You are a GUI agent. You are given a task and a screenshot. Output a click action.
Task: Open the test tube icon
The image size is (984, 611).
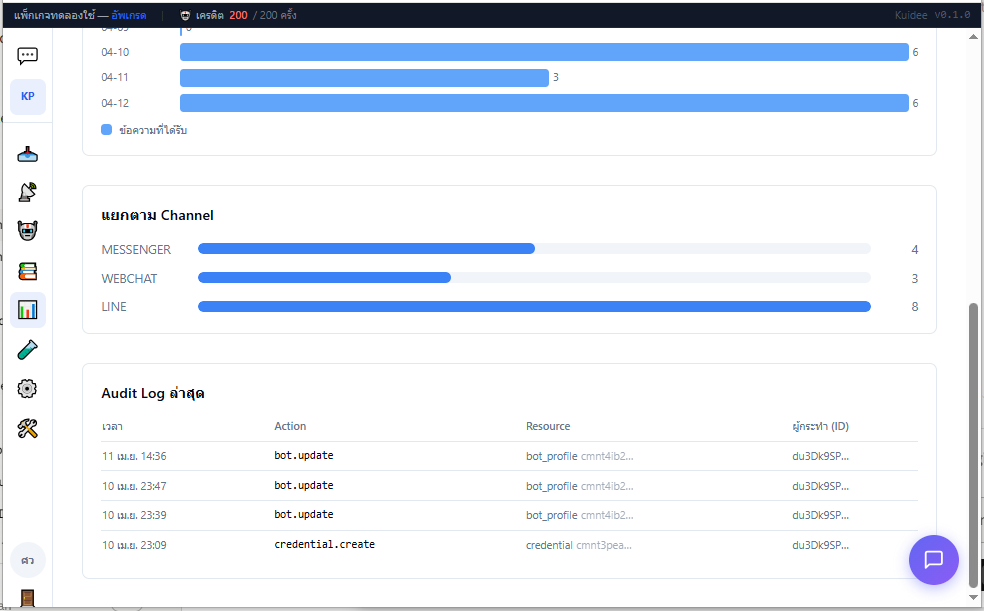pyautogui.click(x=28, y=349)
